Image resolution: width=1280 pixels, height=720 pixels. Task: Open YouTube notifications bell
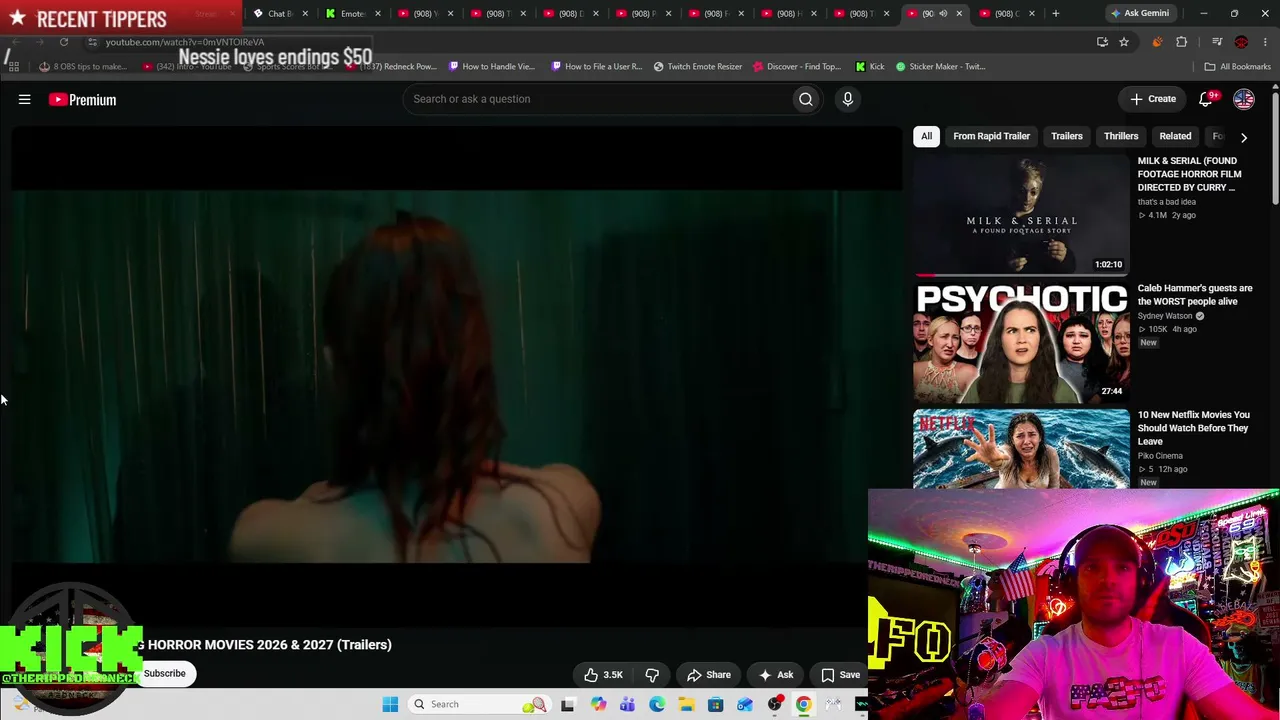[x=1206, y=99]
